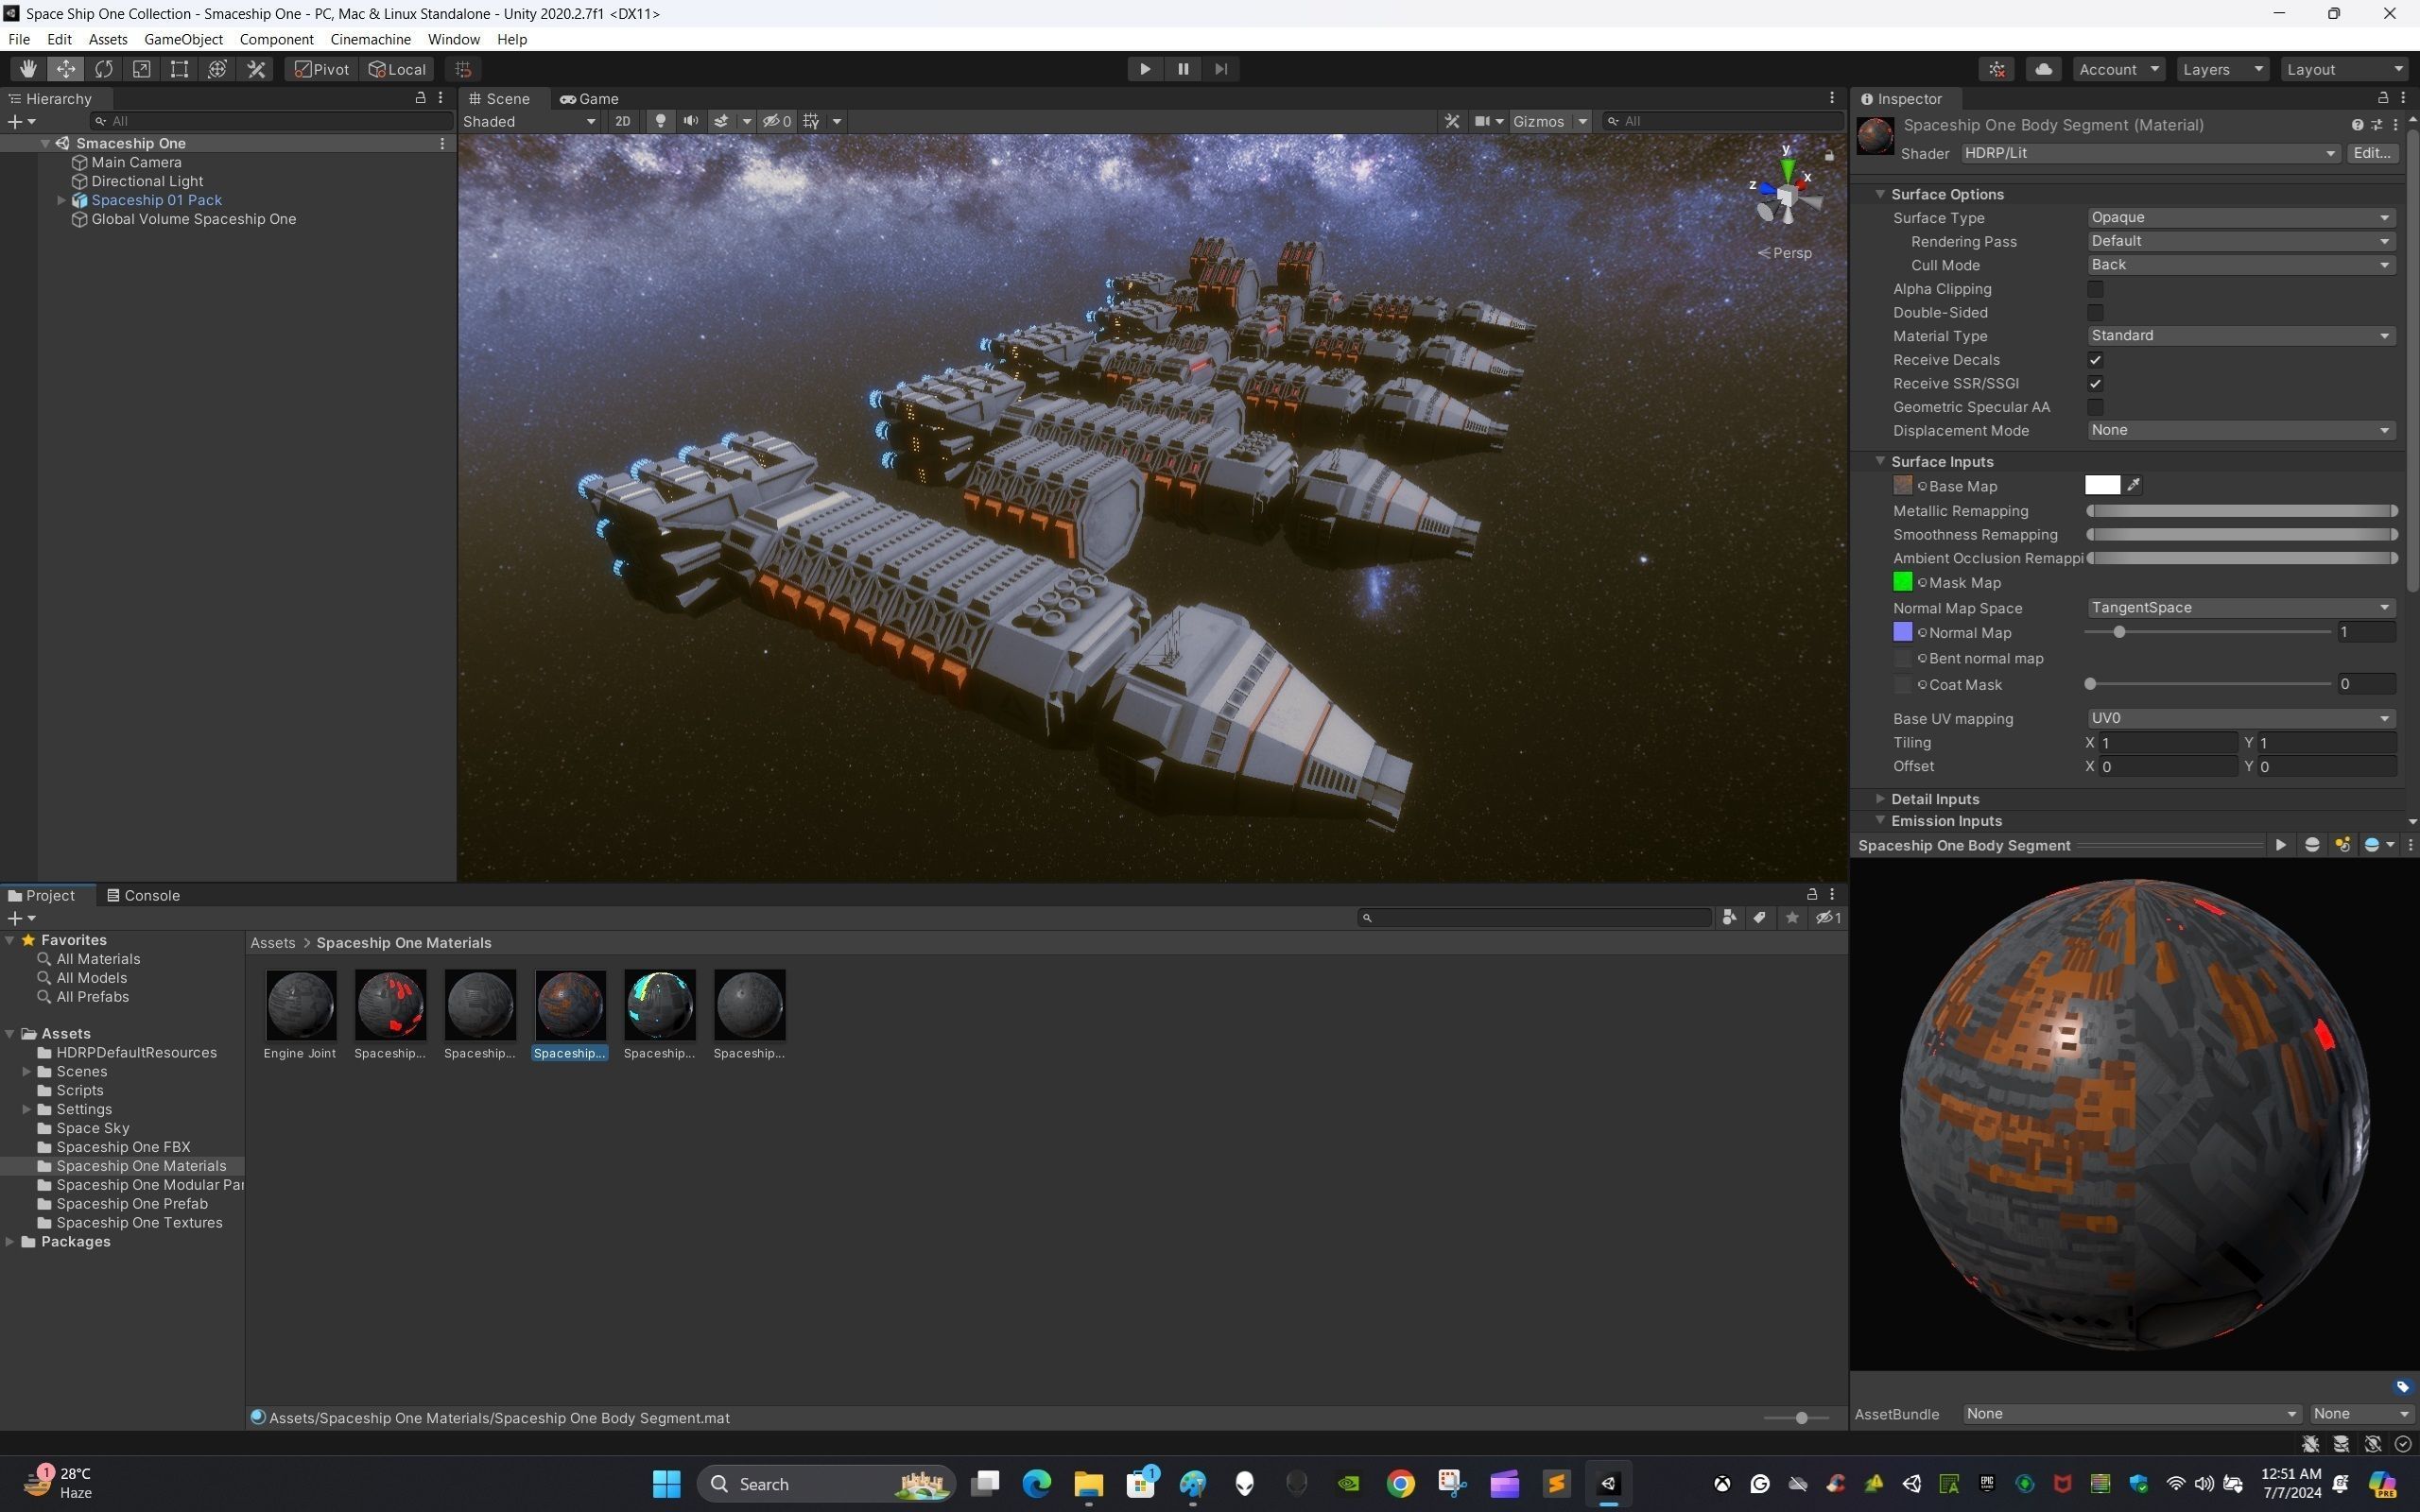
Task: Toggle hidden packages visibility in Project
Action: 1828,918
